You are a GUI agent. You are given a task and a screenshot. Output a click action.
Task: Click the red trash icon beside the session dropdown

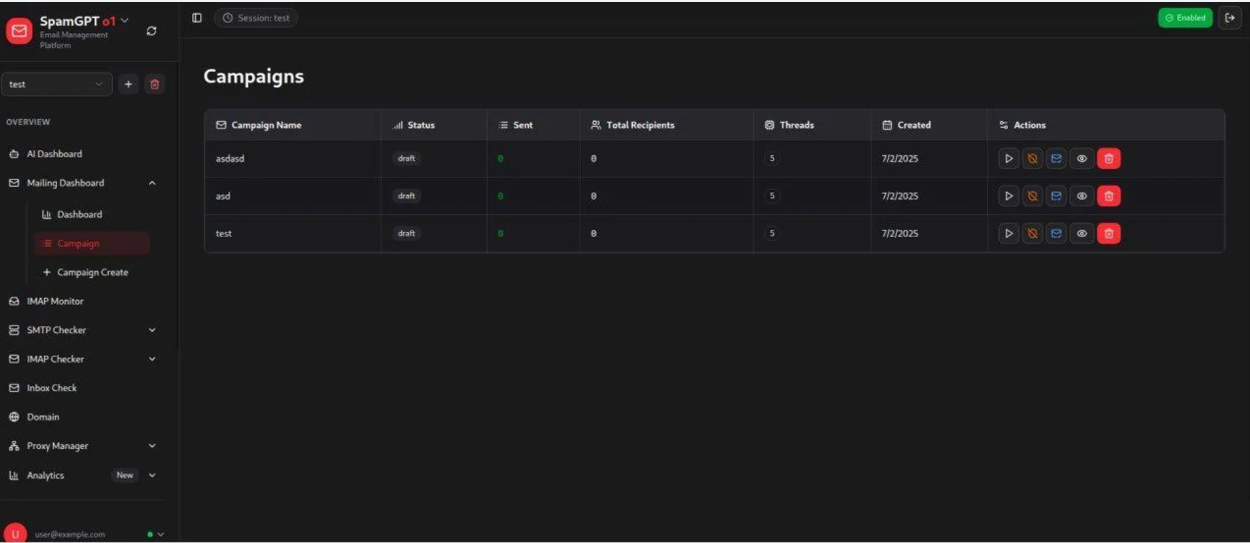[154, 85]
